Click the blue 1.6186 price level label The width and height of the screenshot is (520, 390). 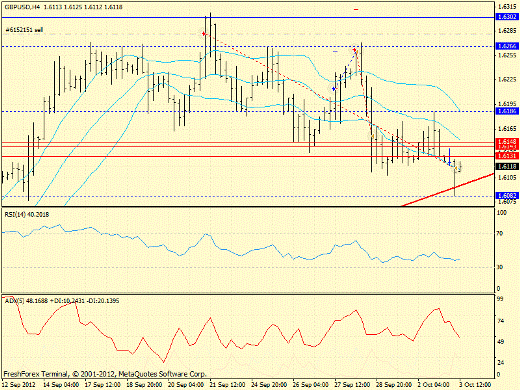pos(507,111)
